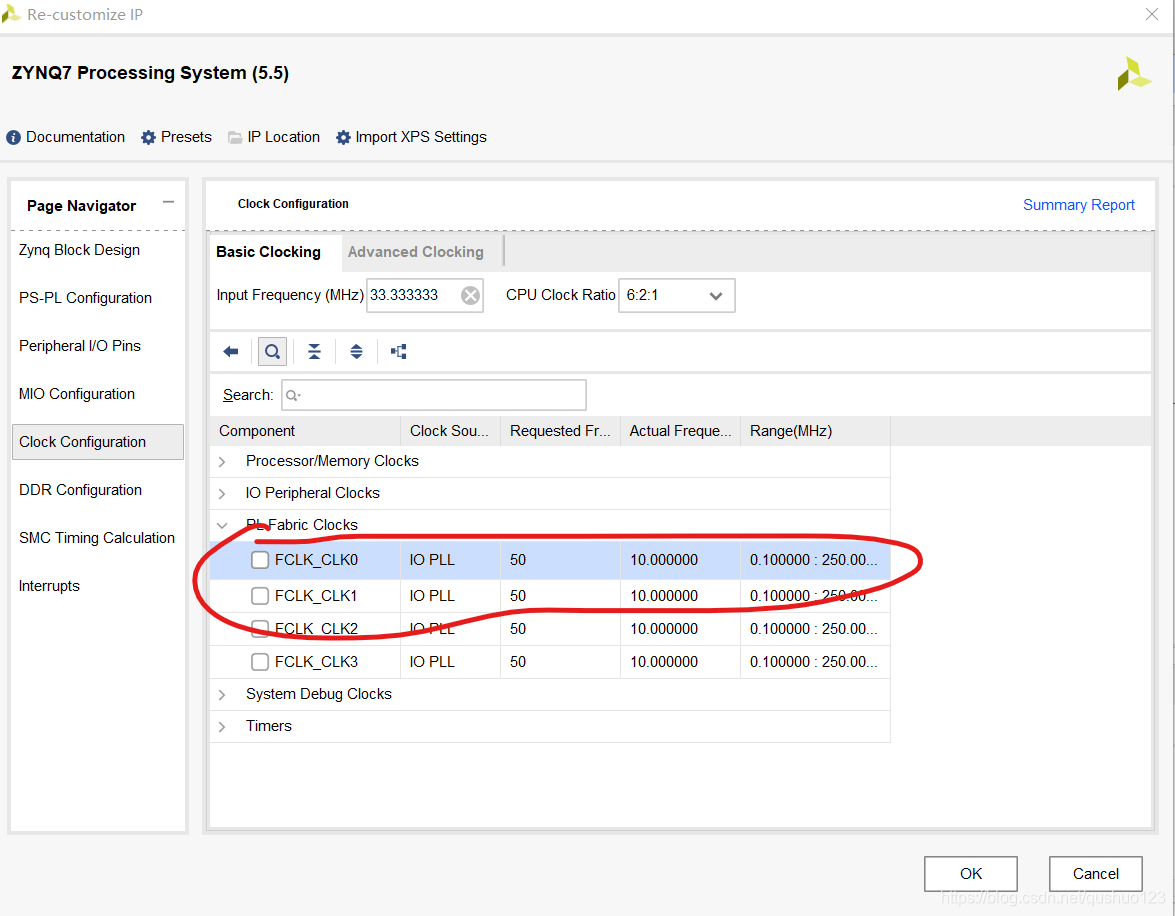
Task: Select FCLK_CLK2 actual frequency 10.000000
Action: pos(680,628)
